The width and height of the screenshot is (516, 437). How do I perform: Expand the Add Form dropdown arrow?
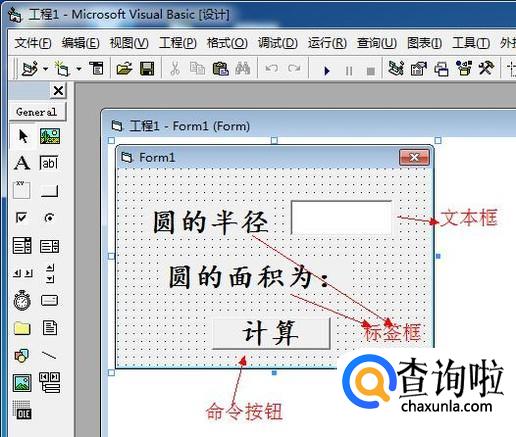[79, 69]
